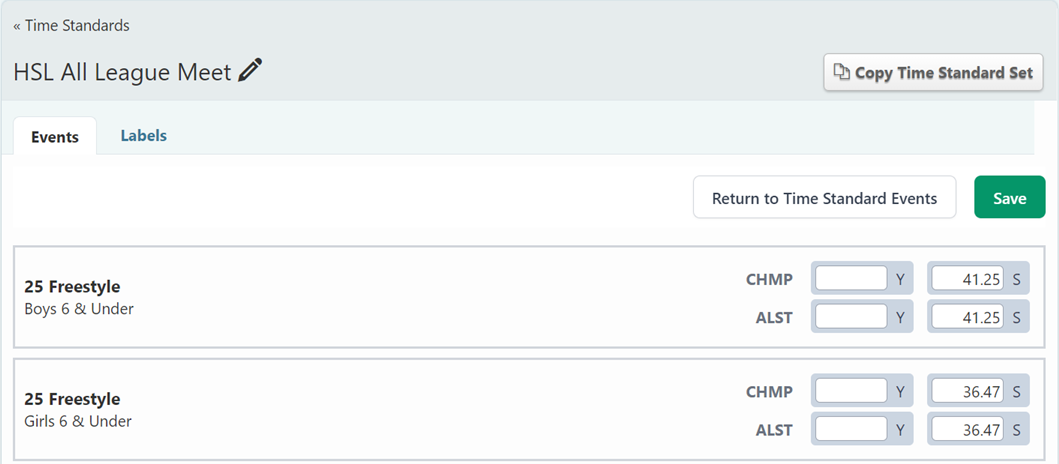Image resolution: width=1059 pixels, height=464 pixels.
Task: Click HSL All League Meet title
Action: click(x=122, y=72)
